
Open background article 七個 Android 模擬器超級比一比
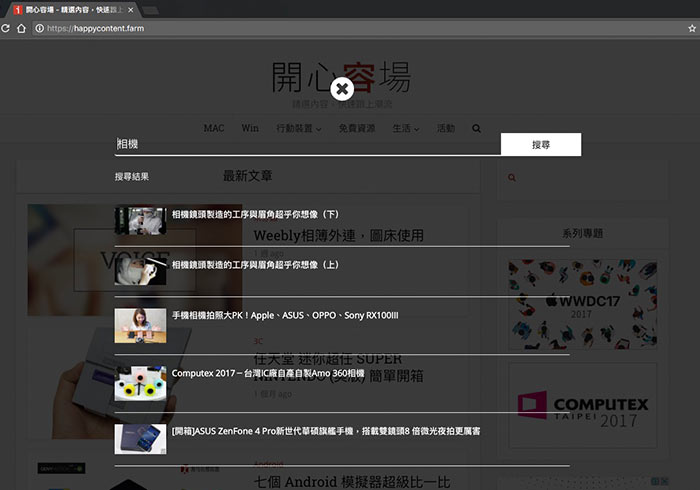click(352, 482)
